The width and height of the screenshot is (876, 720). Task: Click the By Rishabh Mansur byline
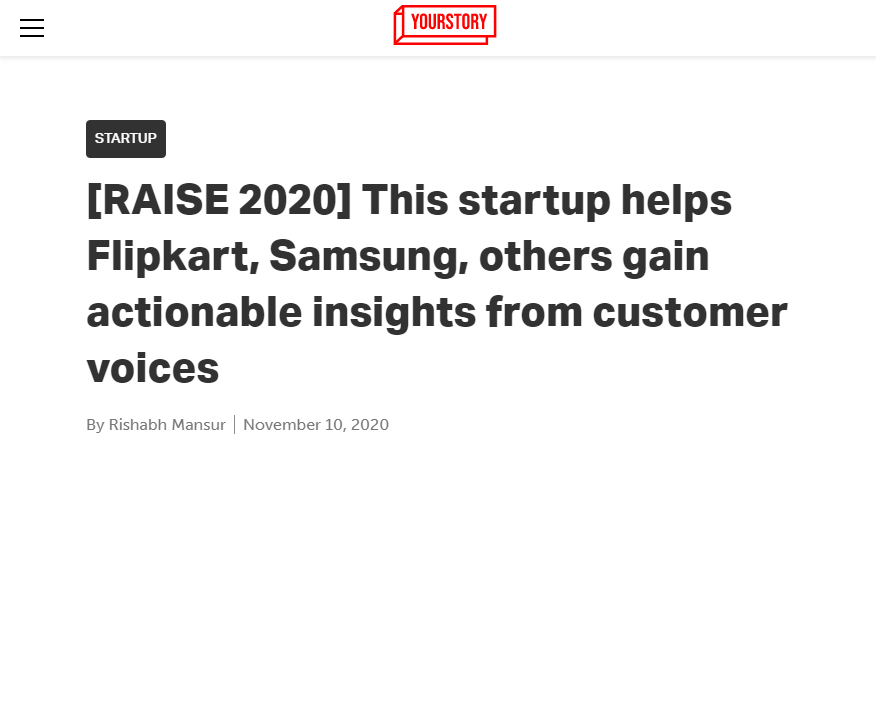coord(156,424)
